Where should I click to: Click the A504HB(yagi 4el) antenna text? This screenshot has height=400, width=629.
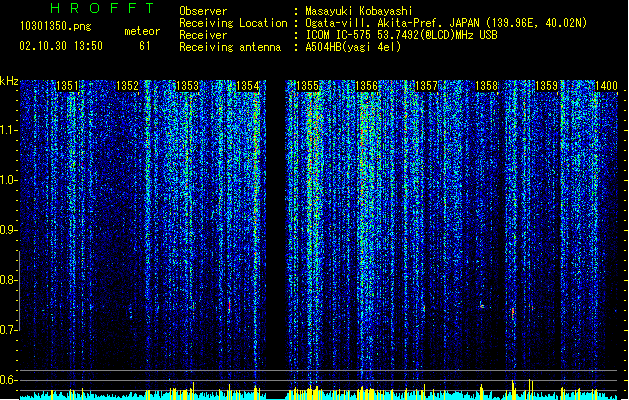[x=353, y=47]
